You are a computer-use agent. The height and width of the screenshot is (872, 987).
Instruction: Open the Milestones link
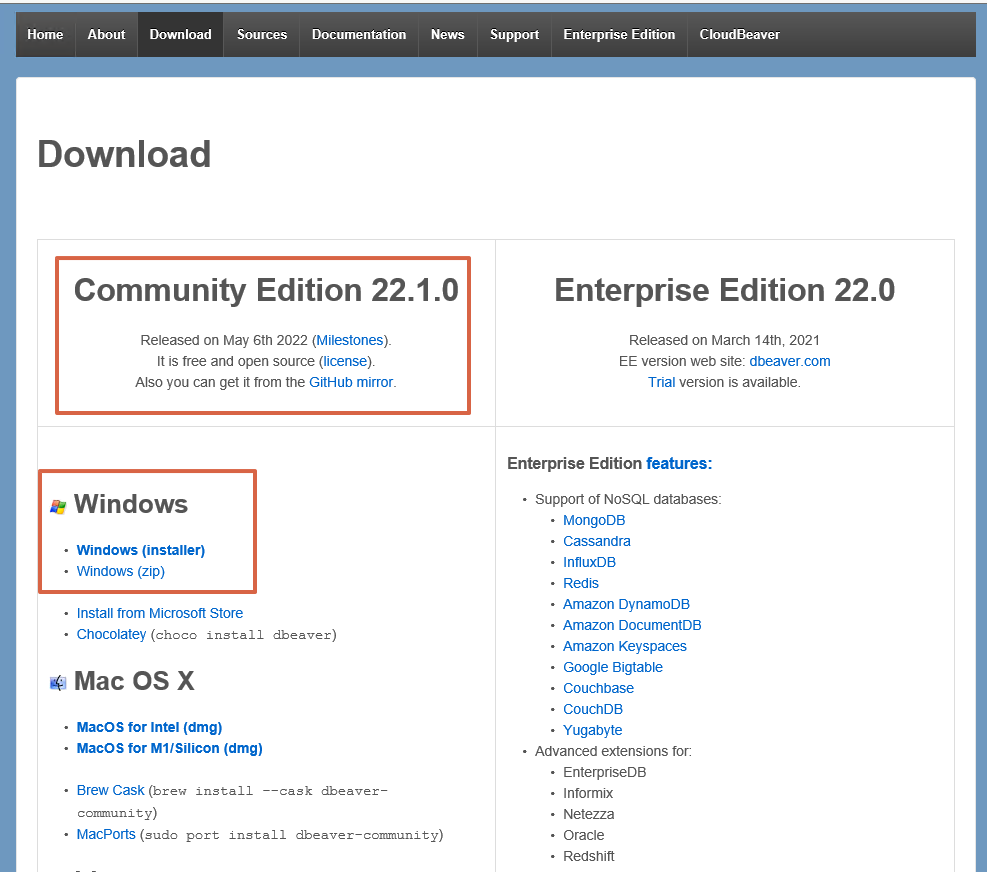pos(349,340)
